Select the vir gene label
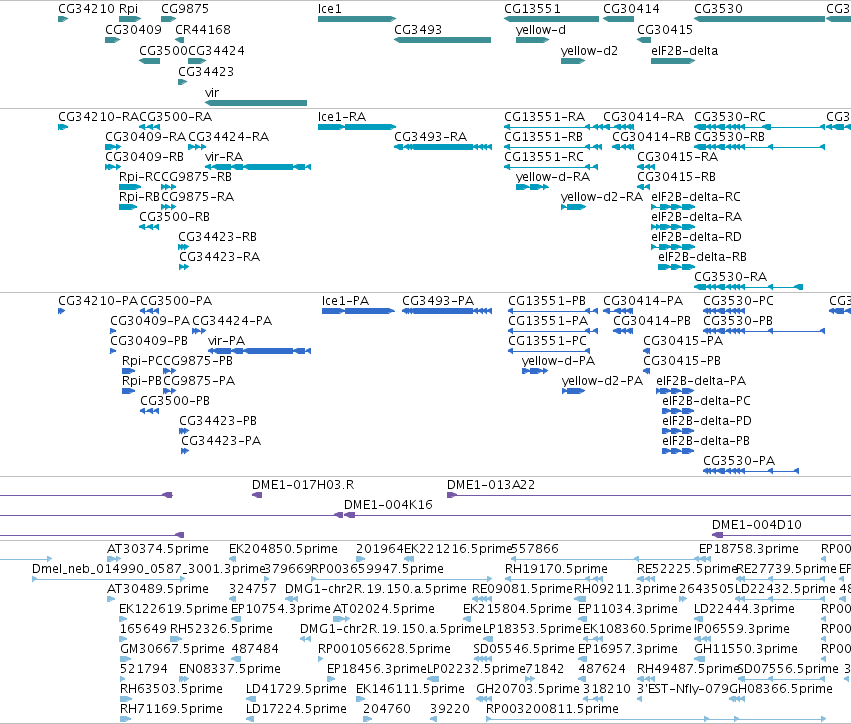 [212, 93]
